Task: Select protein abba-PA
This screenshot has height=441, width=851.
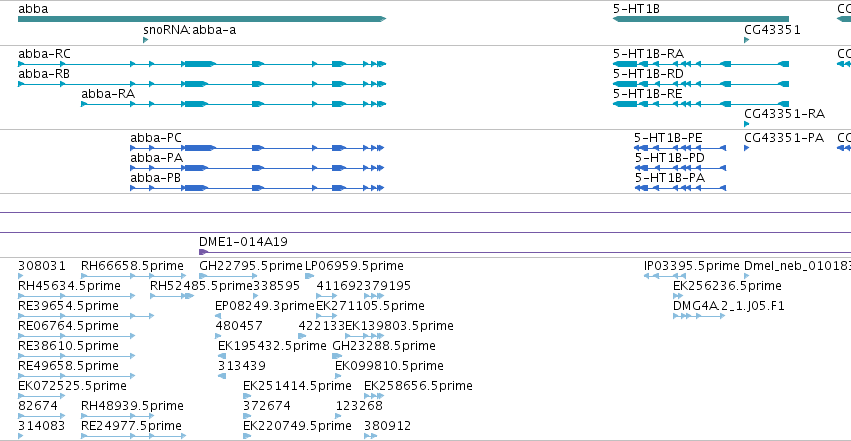Action: [156, 158]
